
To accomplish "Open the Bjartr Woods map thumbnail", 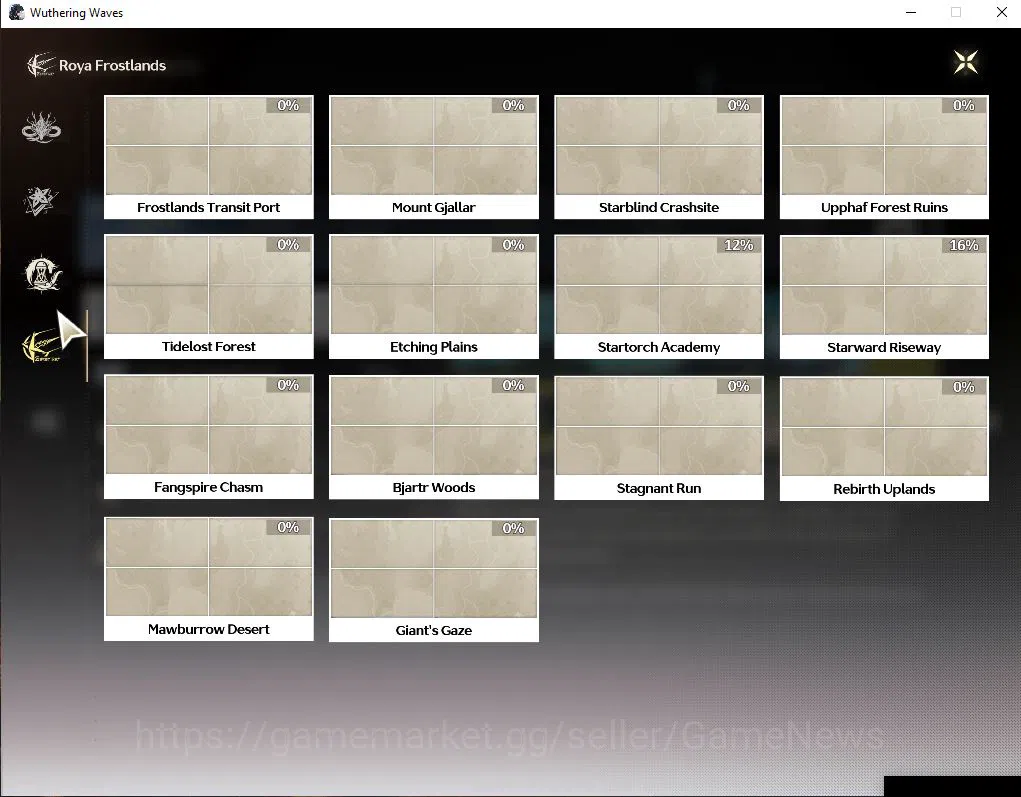I will pos(434,426).
